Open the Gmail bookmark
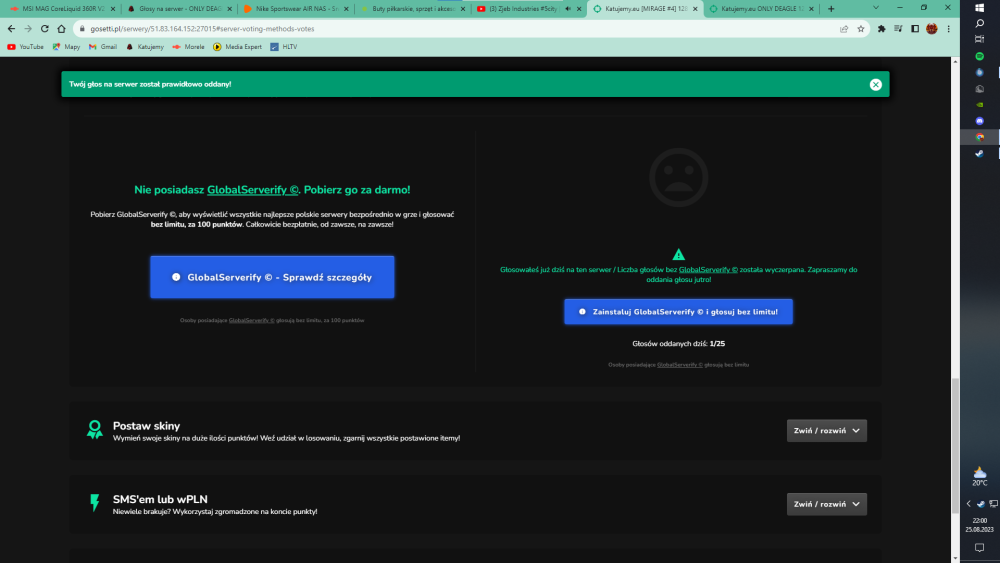Image resolution: width=1000 pixels, height=563 pixels. click(x=103, y=47)
